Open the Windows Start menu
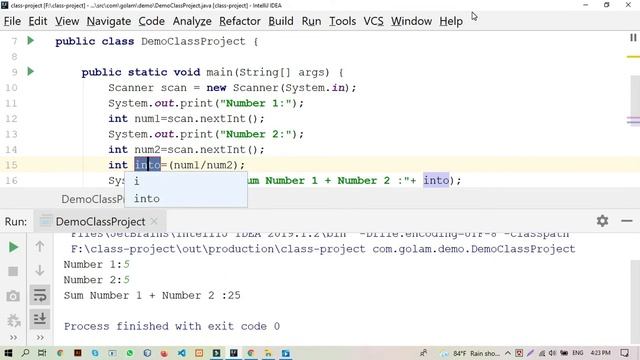640x360 pixels. [x=8, y=353]
